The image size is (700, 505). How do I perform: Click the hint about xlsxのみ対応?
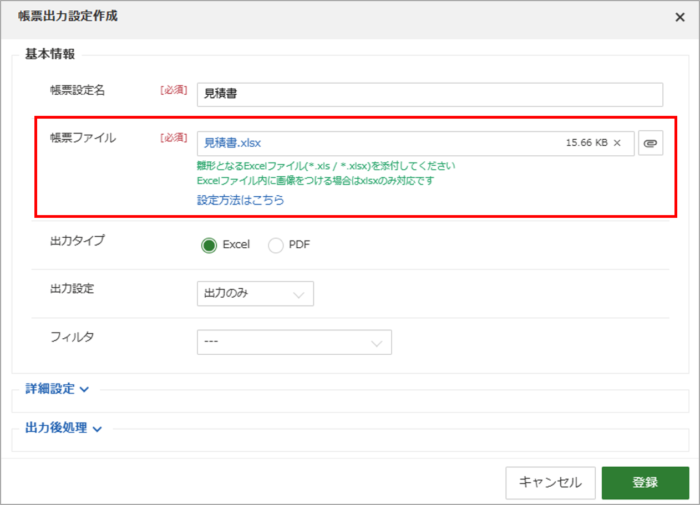pos(315,181)
